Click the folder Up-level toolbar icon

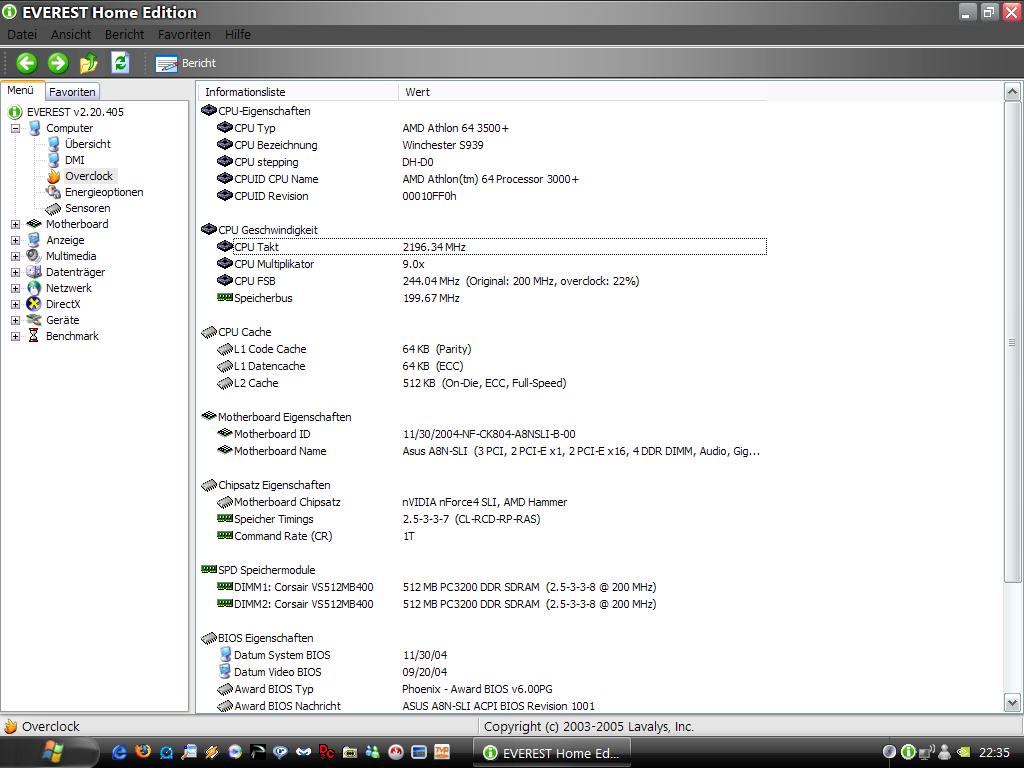(88, 63)
